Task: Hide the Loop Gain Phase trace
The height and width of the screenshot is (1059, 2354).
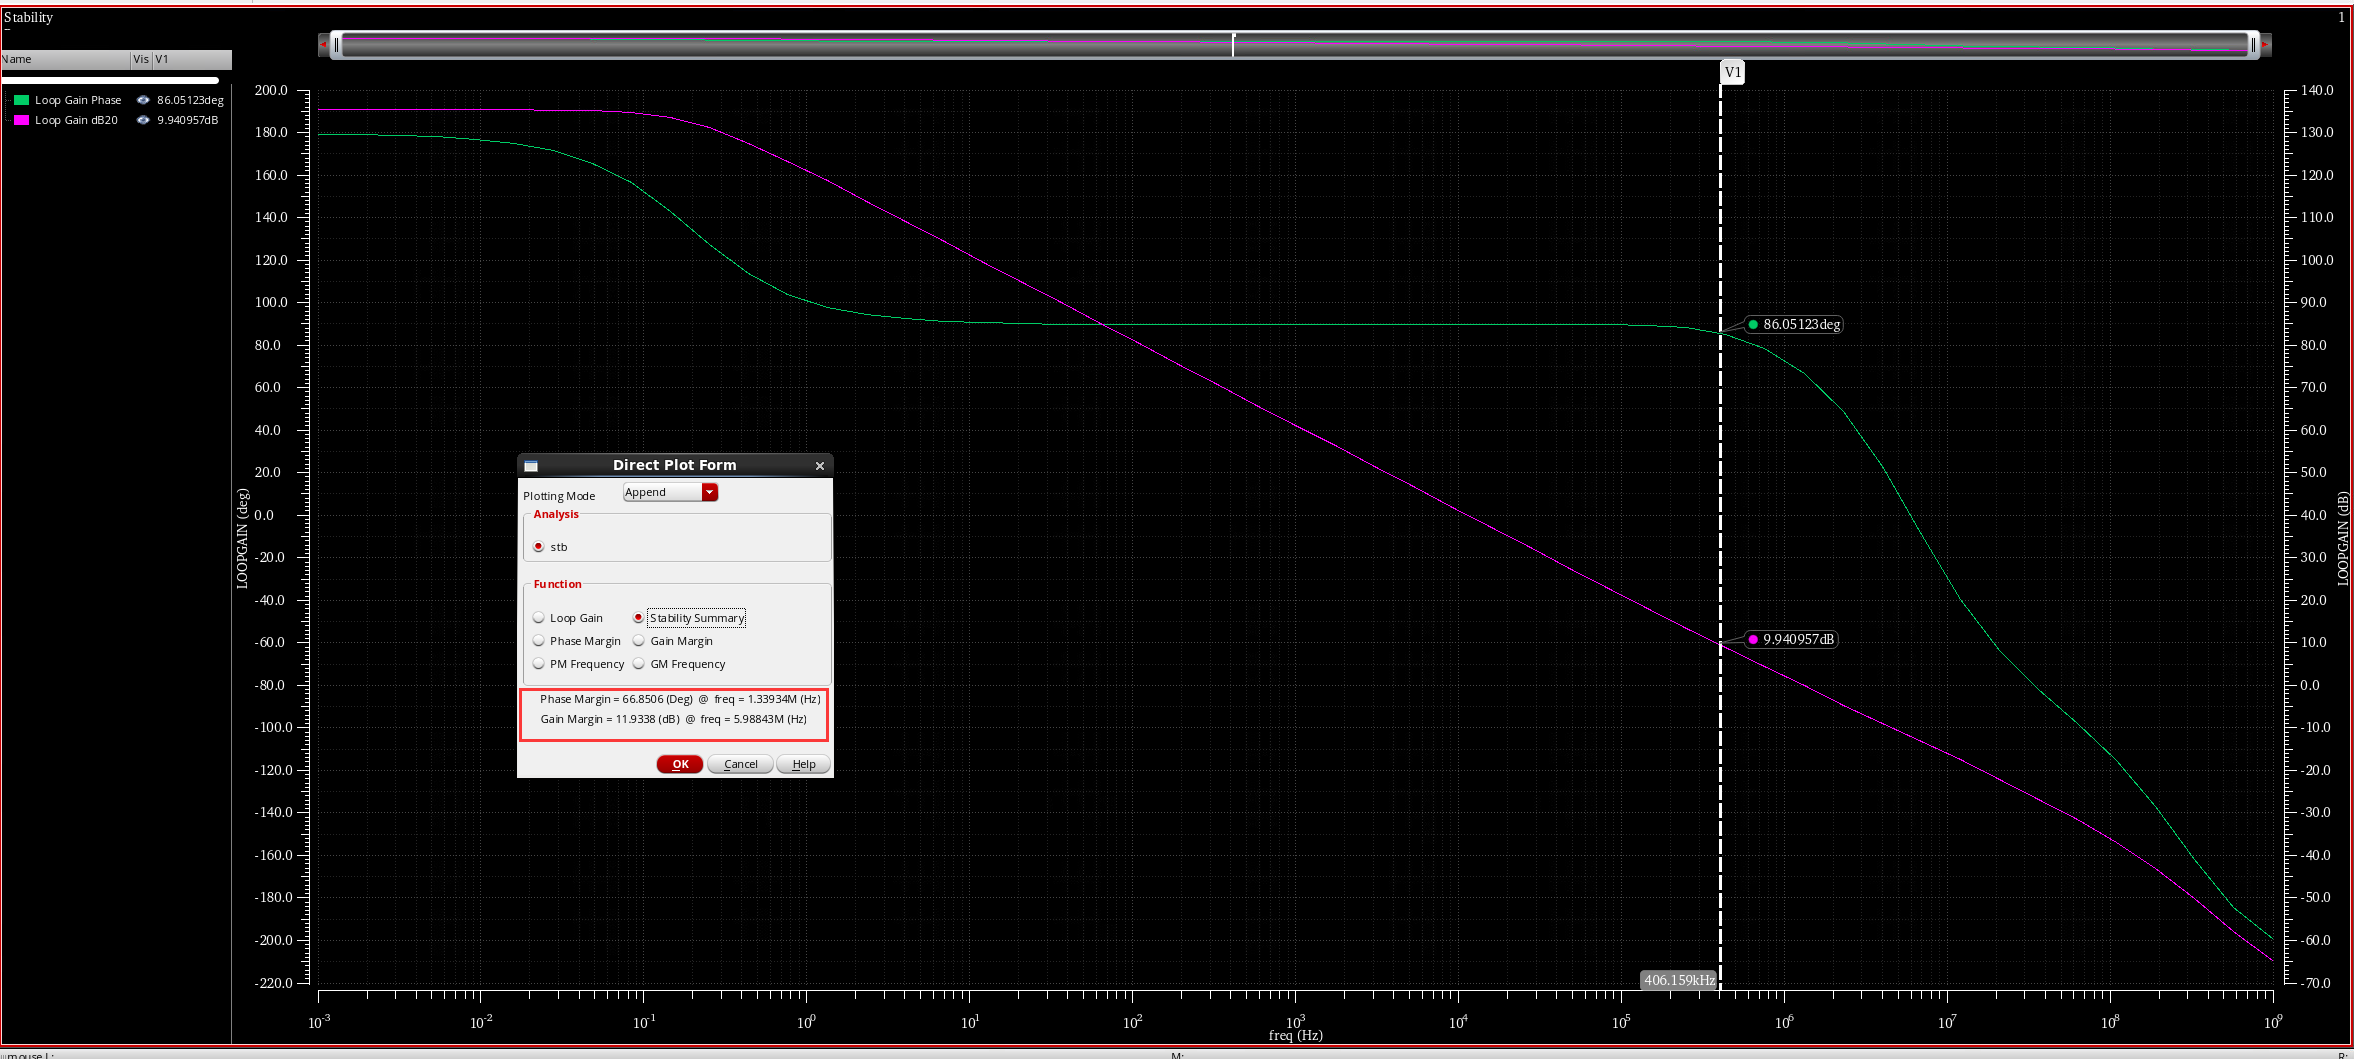Action: coord(143,100)
